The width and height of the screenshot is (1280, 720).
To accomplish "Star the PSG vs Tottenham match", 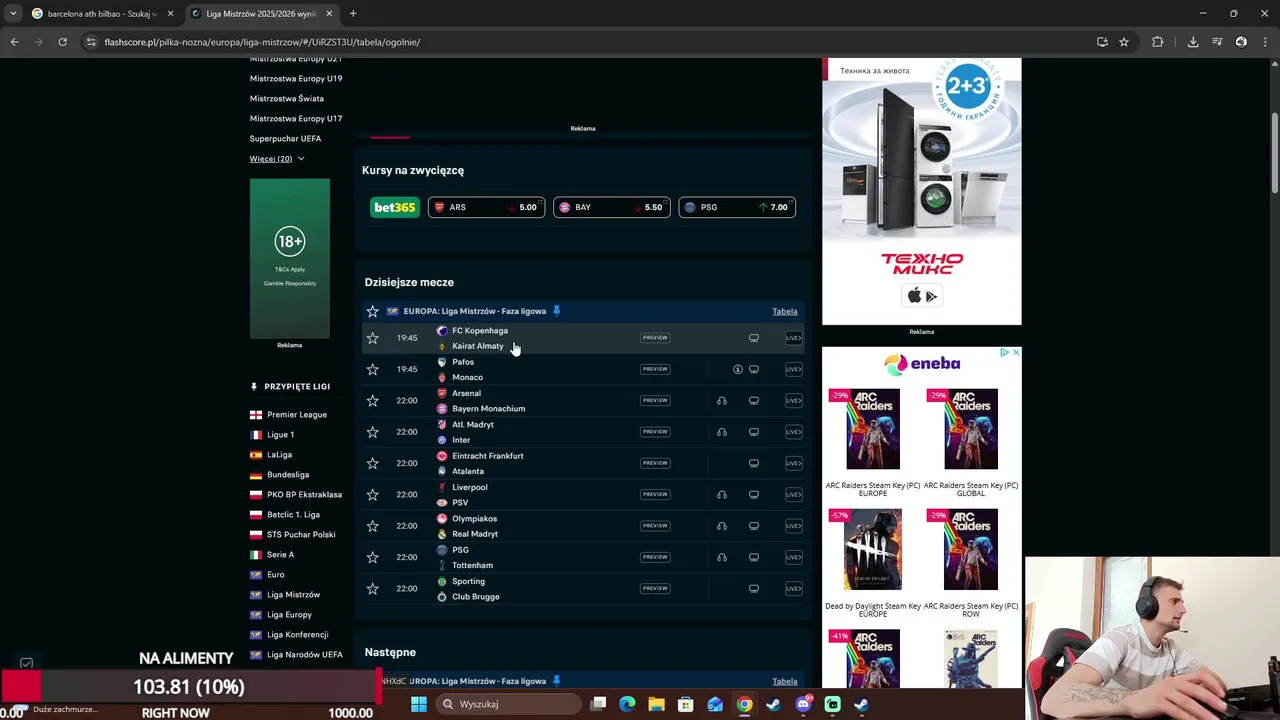I will (372, 557).
